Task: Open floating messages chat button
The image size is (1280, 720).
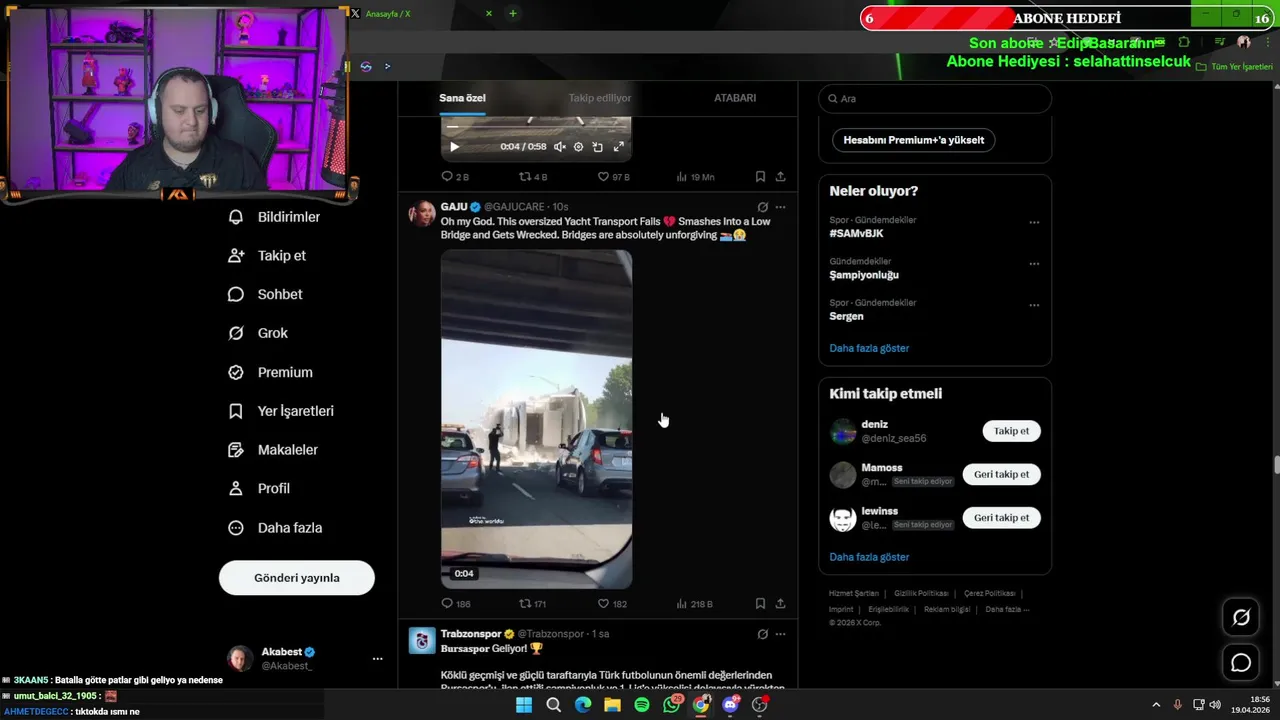Action: point(1241,663)
